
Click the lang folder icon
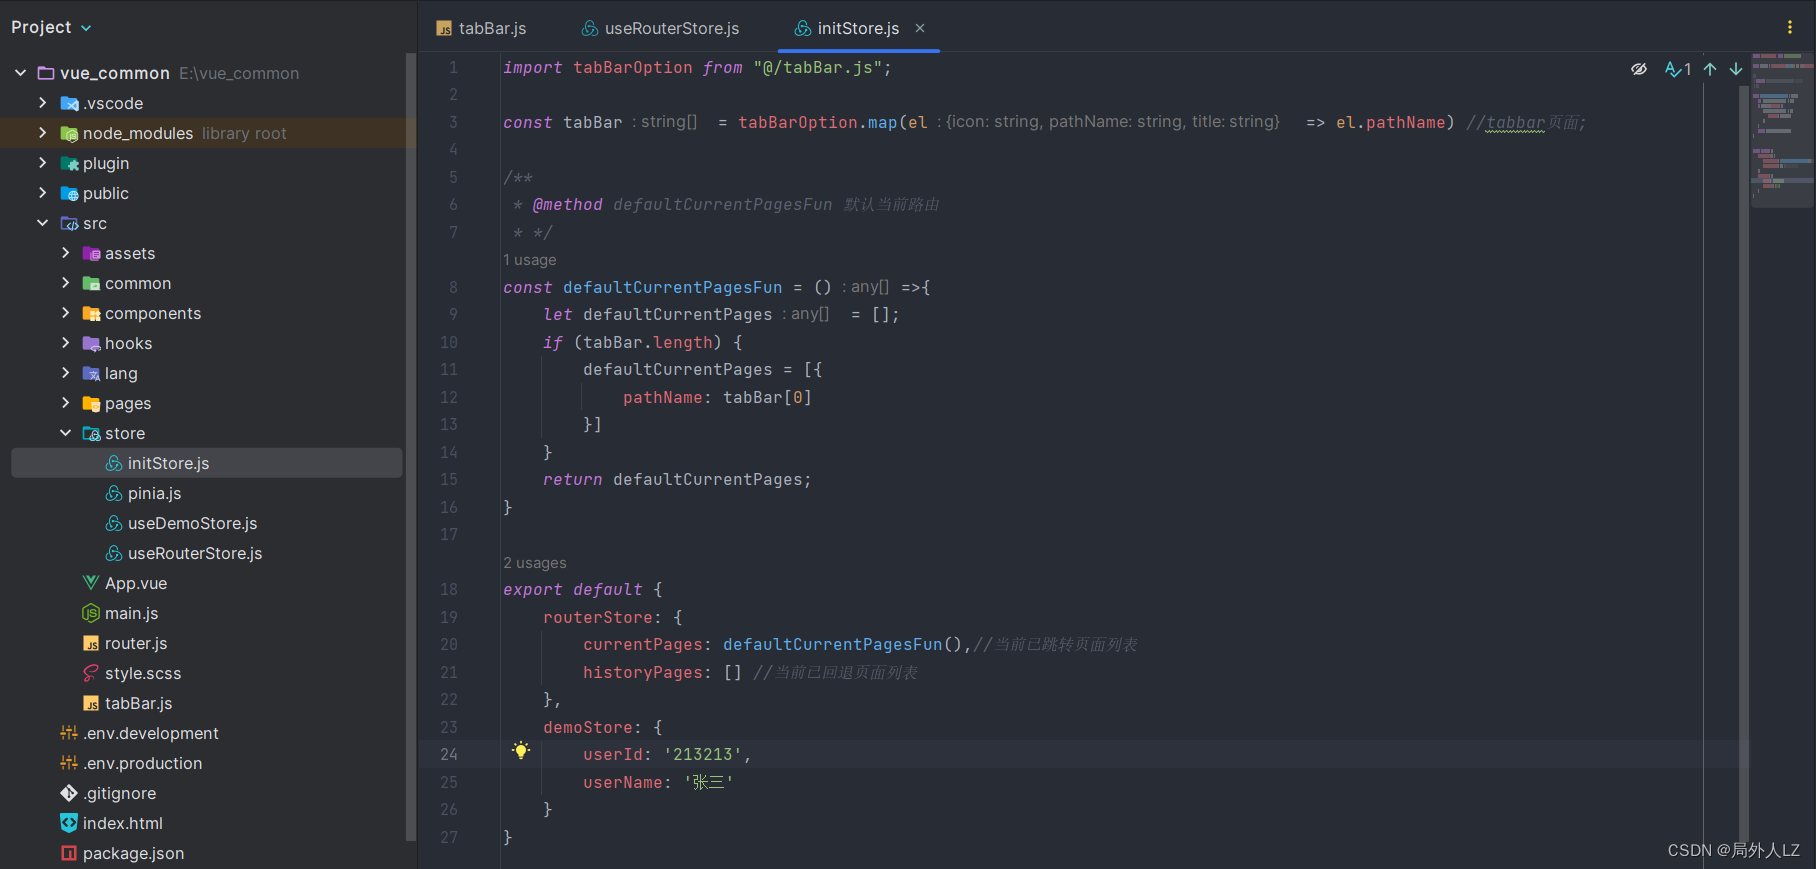tap(91, 373)
